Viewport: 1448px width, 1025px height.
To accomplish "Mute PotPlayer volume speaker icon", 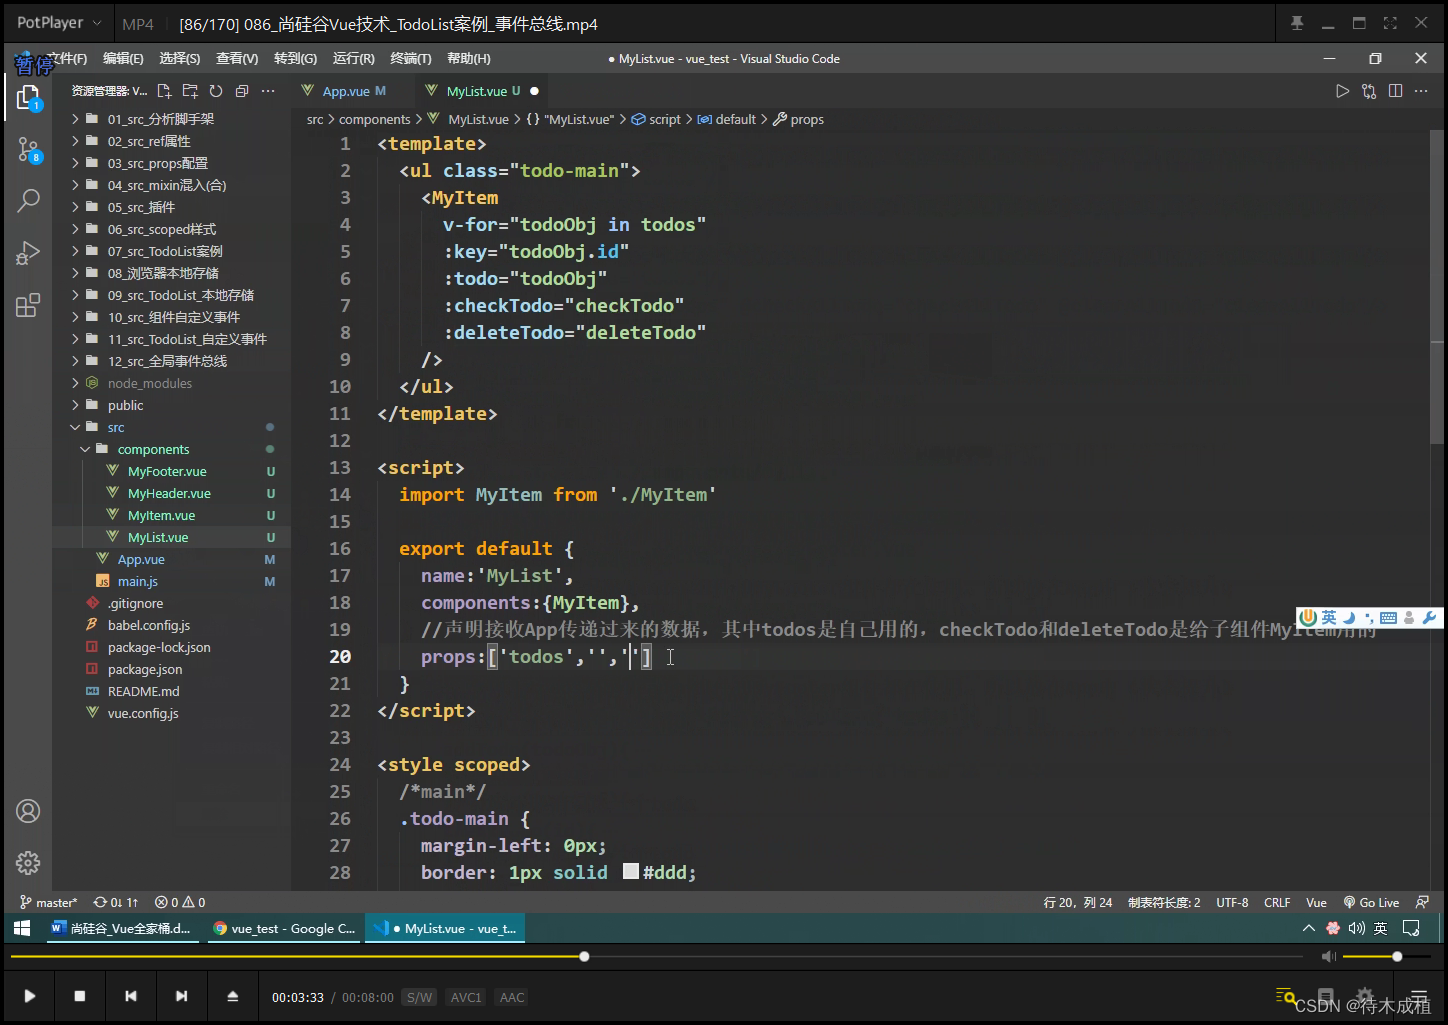I will (1328, 957).
